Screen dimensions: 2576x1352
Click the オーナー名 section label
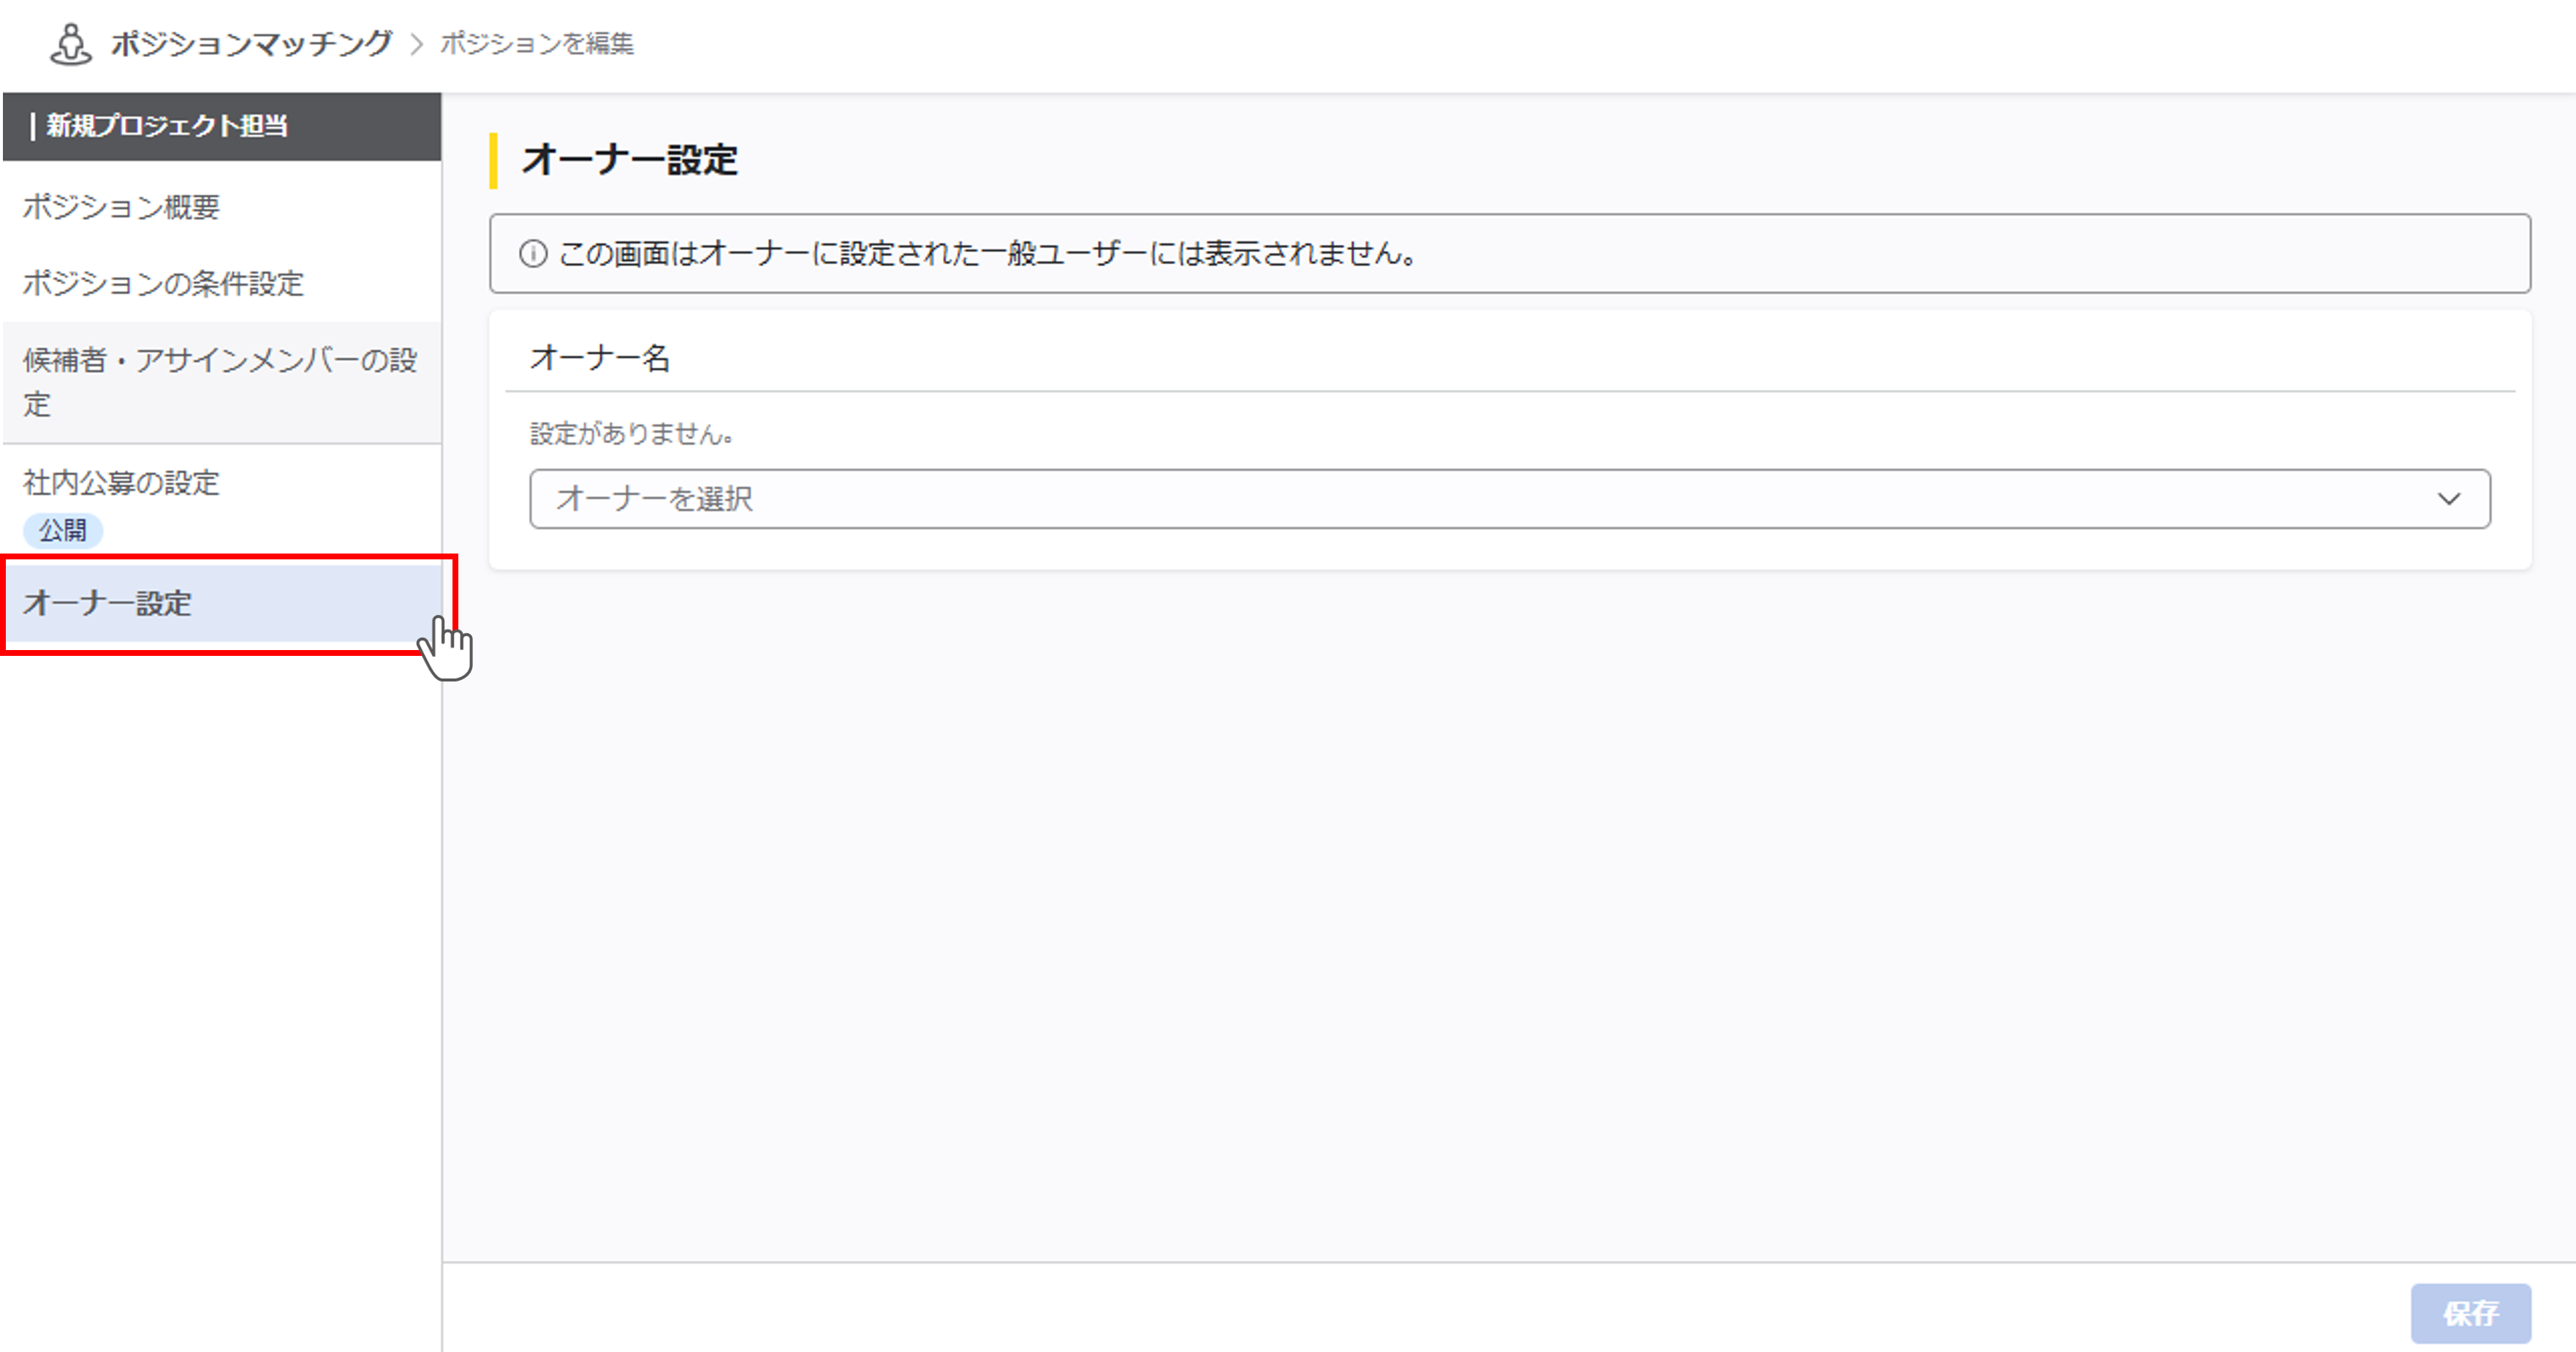[x=599, y=358]
